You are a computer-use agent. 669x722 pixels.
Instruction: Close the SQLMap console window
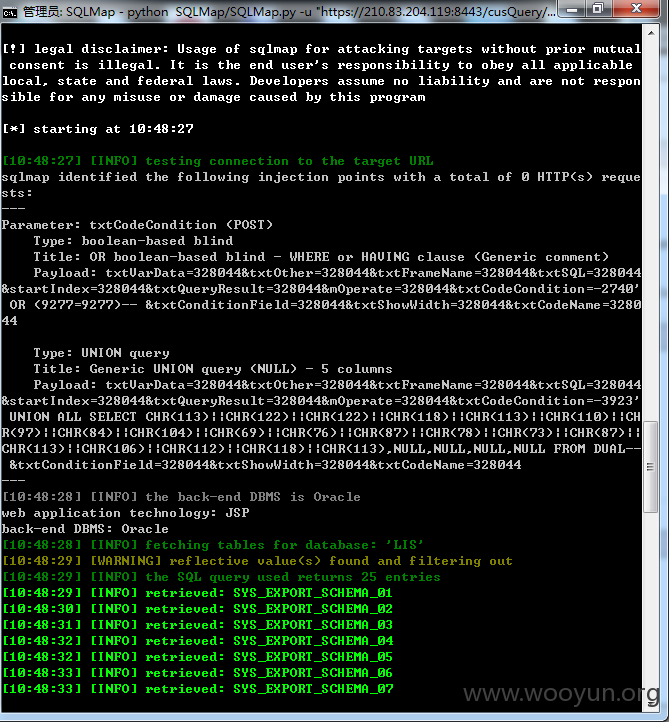pos(637,9)
